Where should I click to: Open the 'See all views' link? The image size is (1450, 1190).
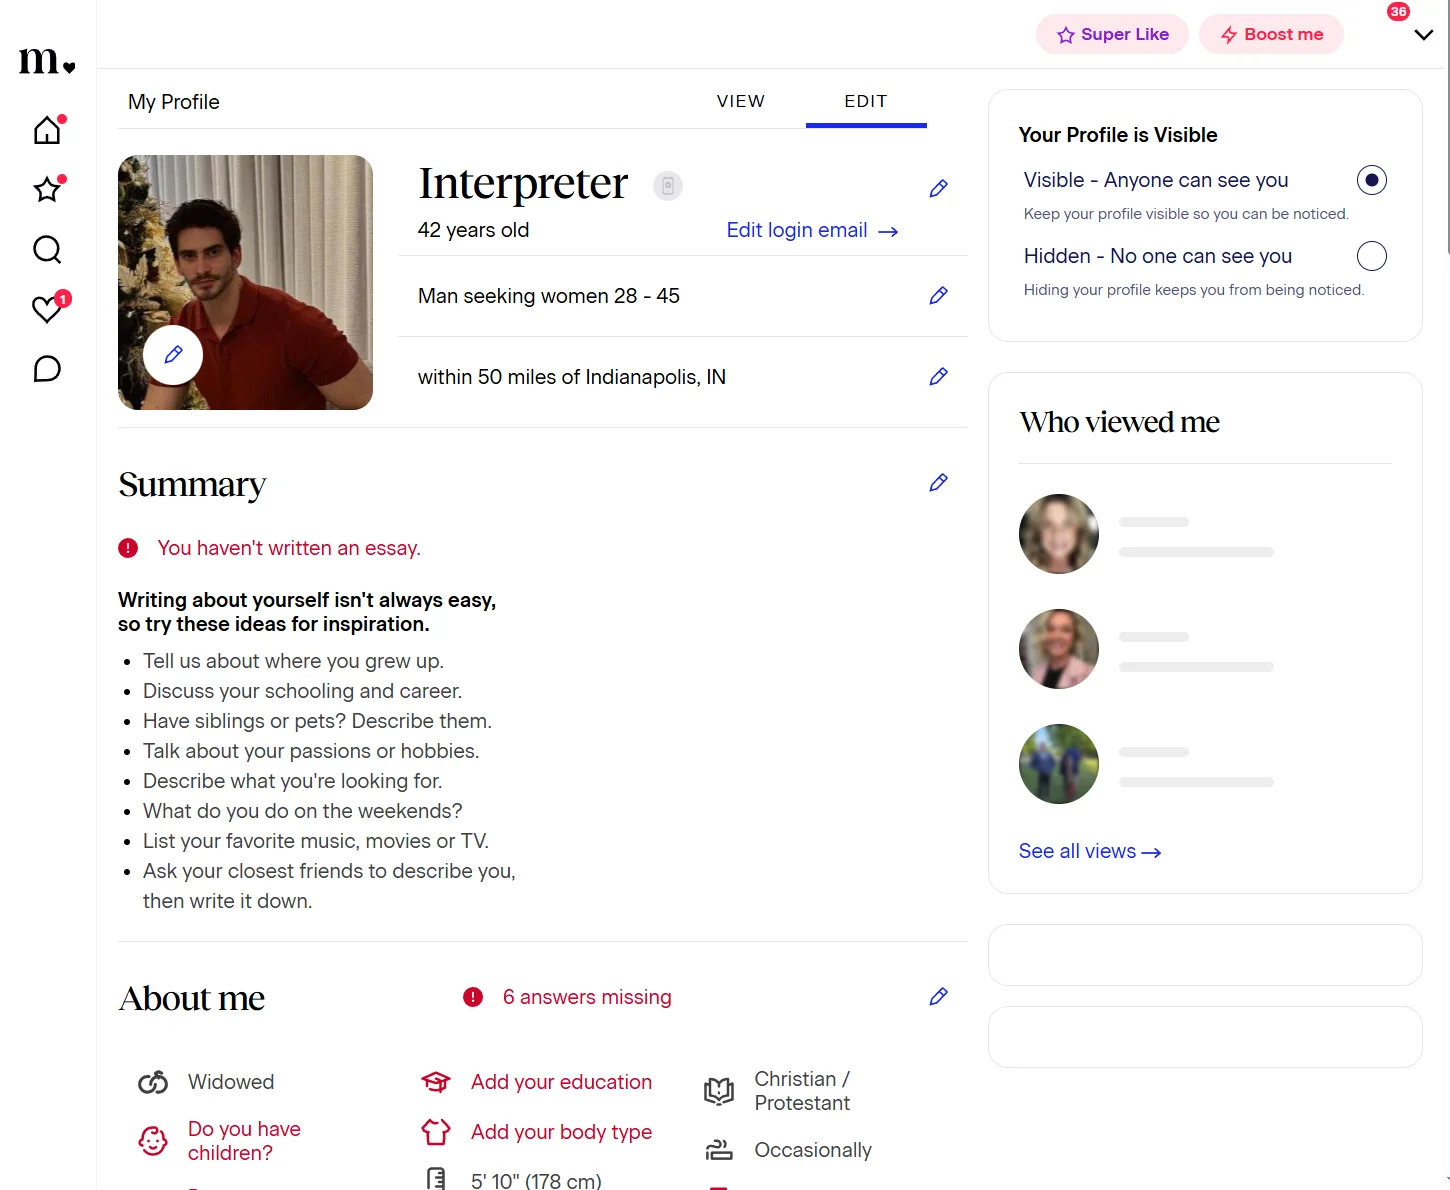coord(1090,851)
